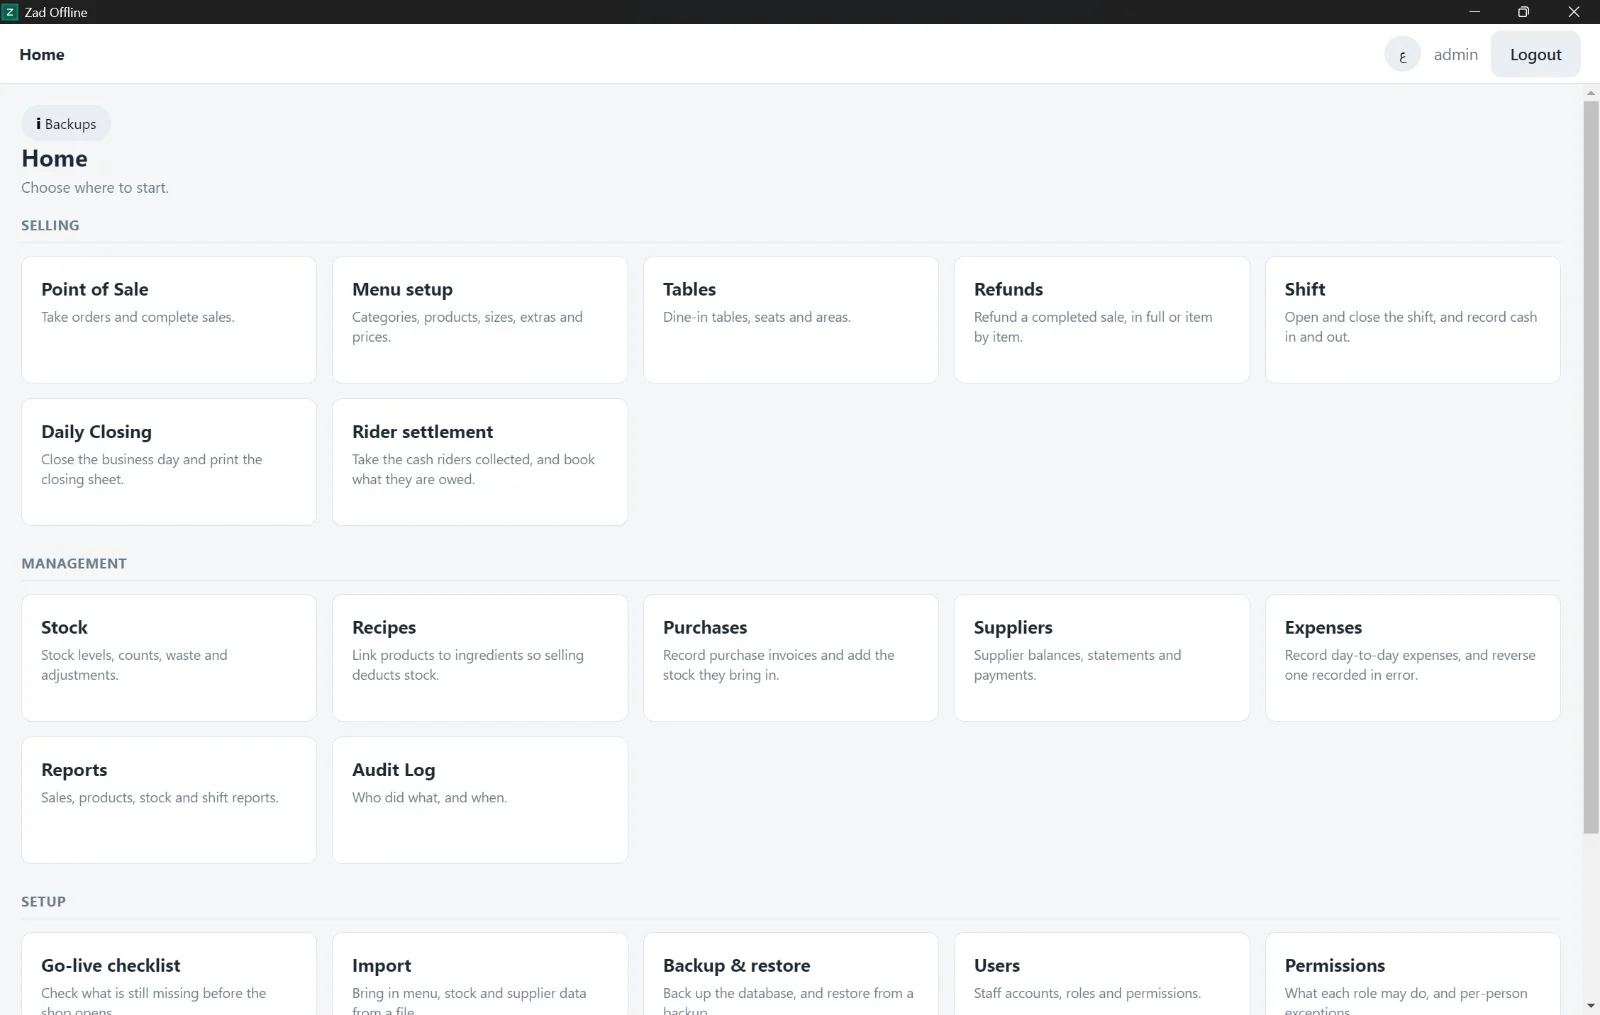Click the MANAGEMENT section heading

pyautogui.click(x=74, y=563)
